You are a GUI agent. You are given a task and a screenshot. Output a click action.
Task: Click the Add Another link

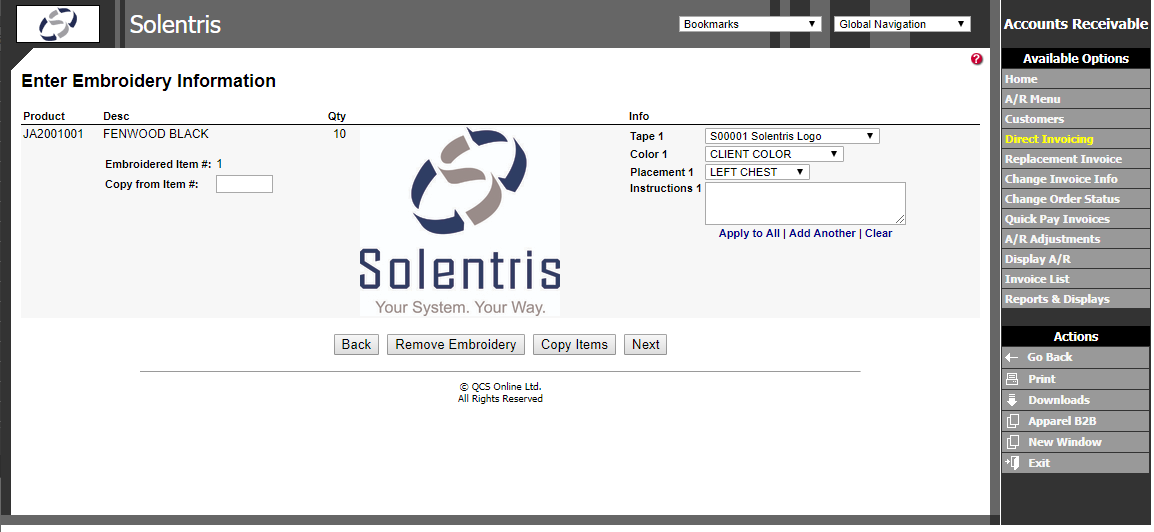822,233
